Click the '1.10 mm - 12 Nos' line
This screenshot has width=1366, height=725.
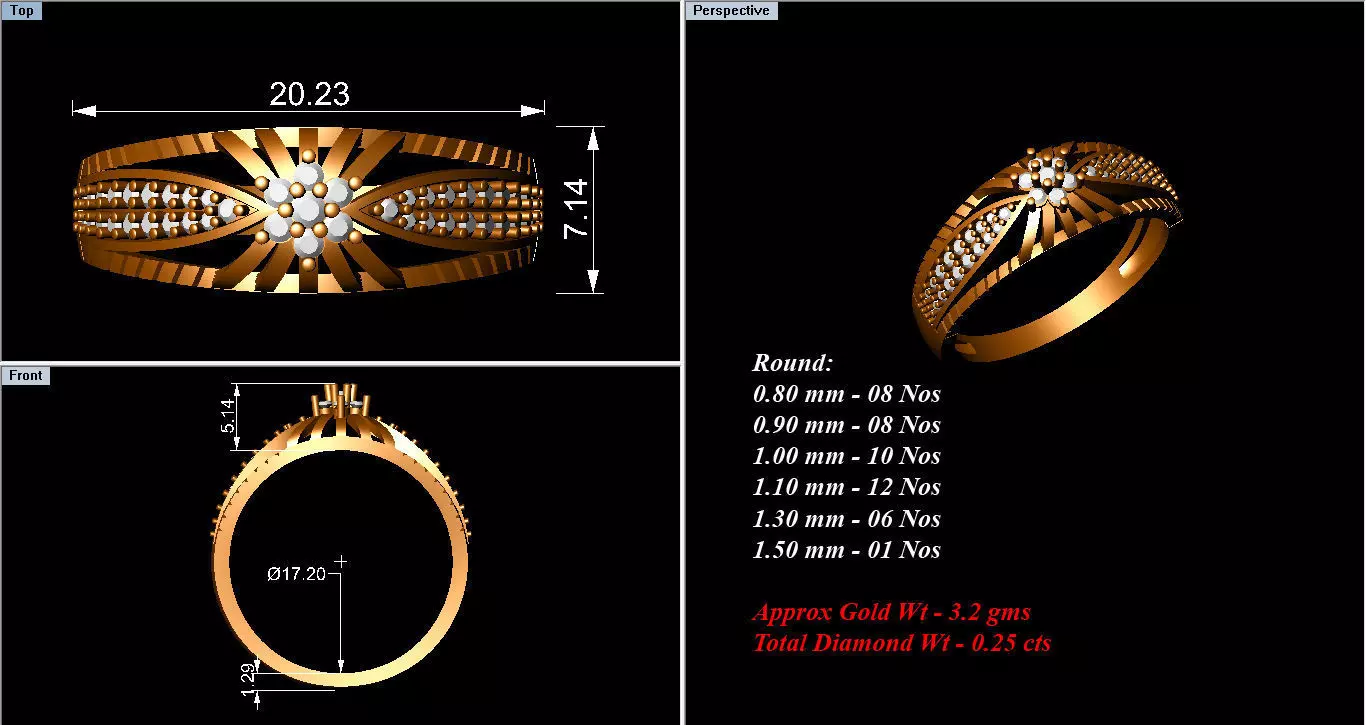pos(847,486)
